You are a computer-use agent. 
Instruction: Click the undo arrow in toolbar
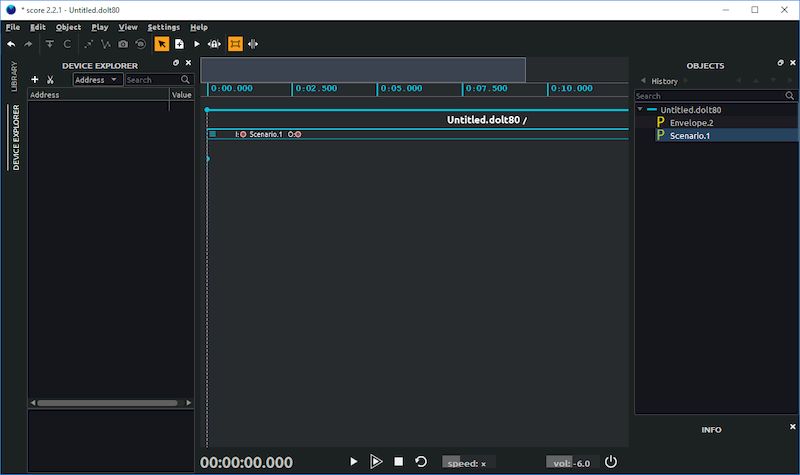11,44
